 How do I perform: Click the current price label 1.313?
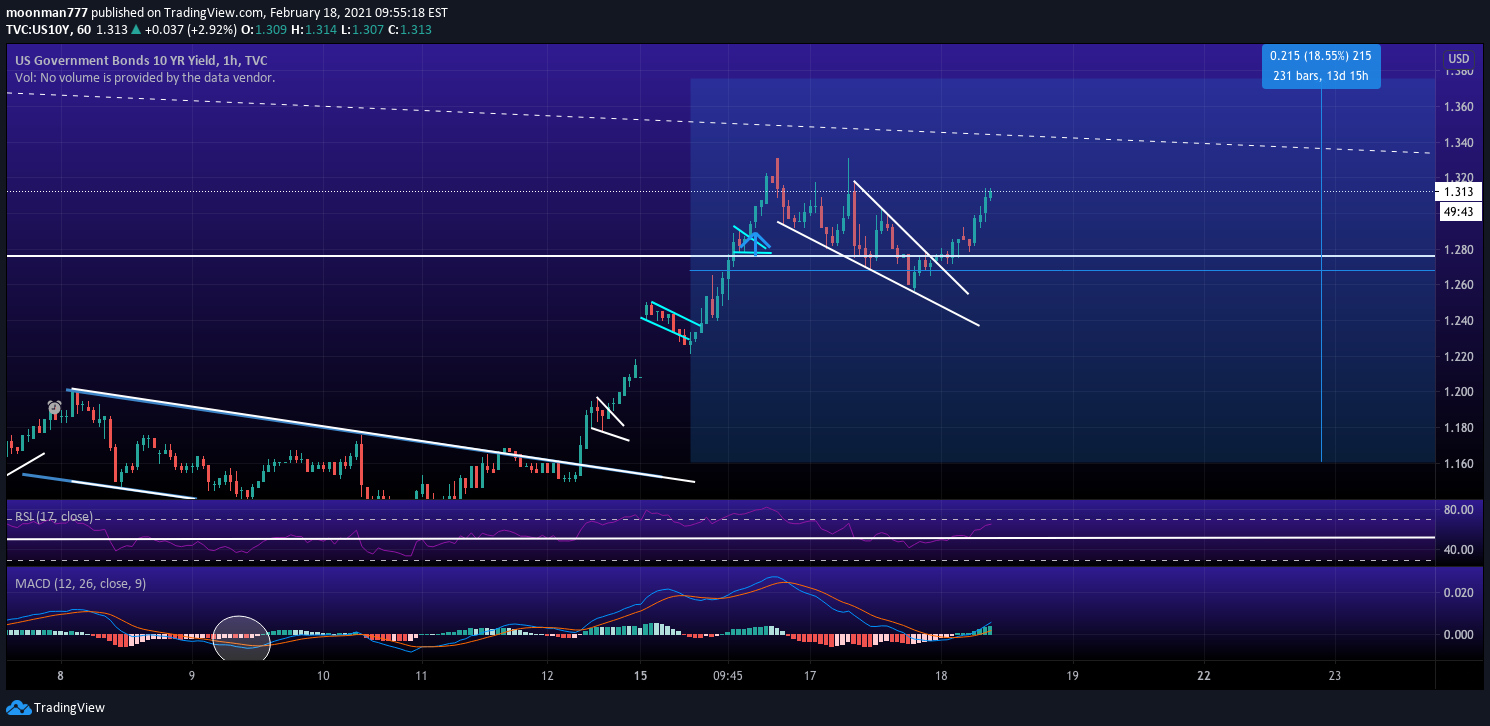1457,192
